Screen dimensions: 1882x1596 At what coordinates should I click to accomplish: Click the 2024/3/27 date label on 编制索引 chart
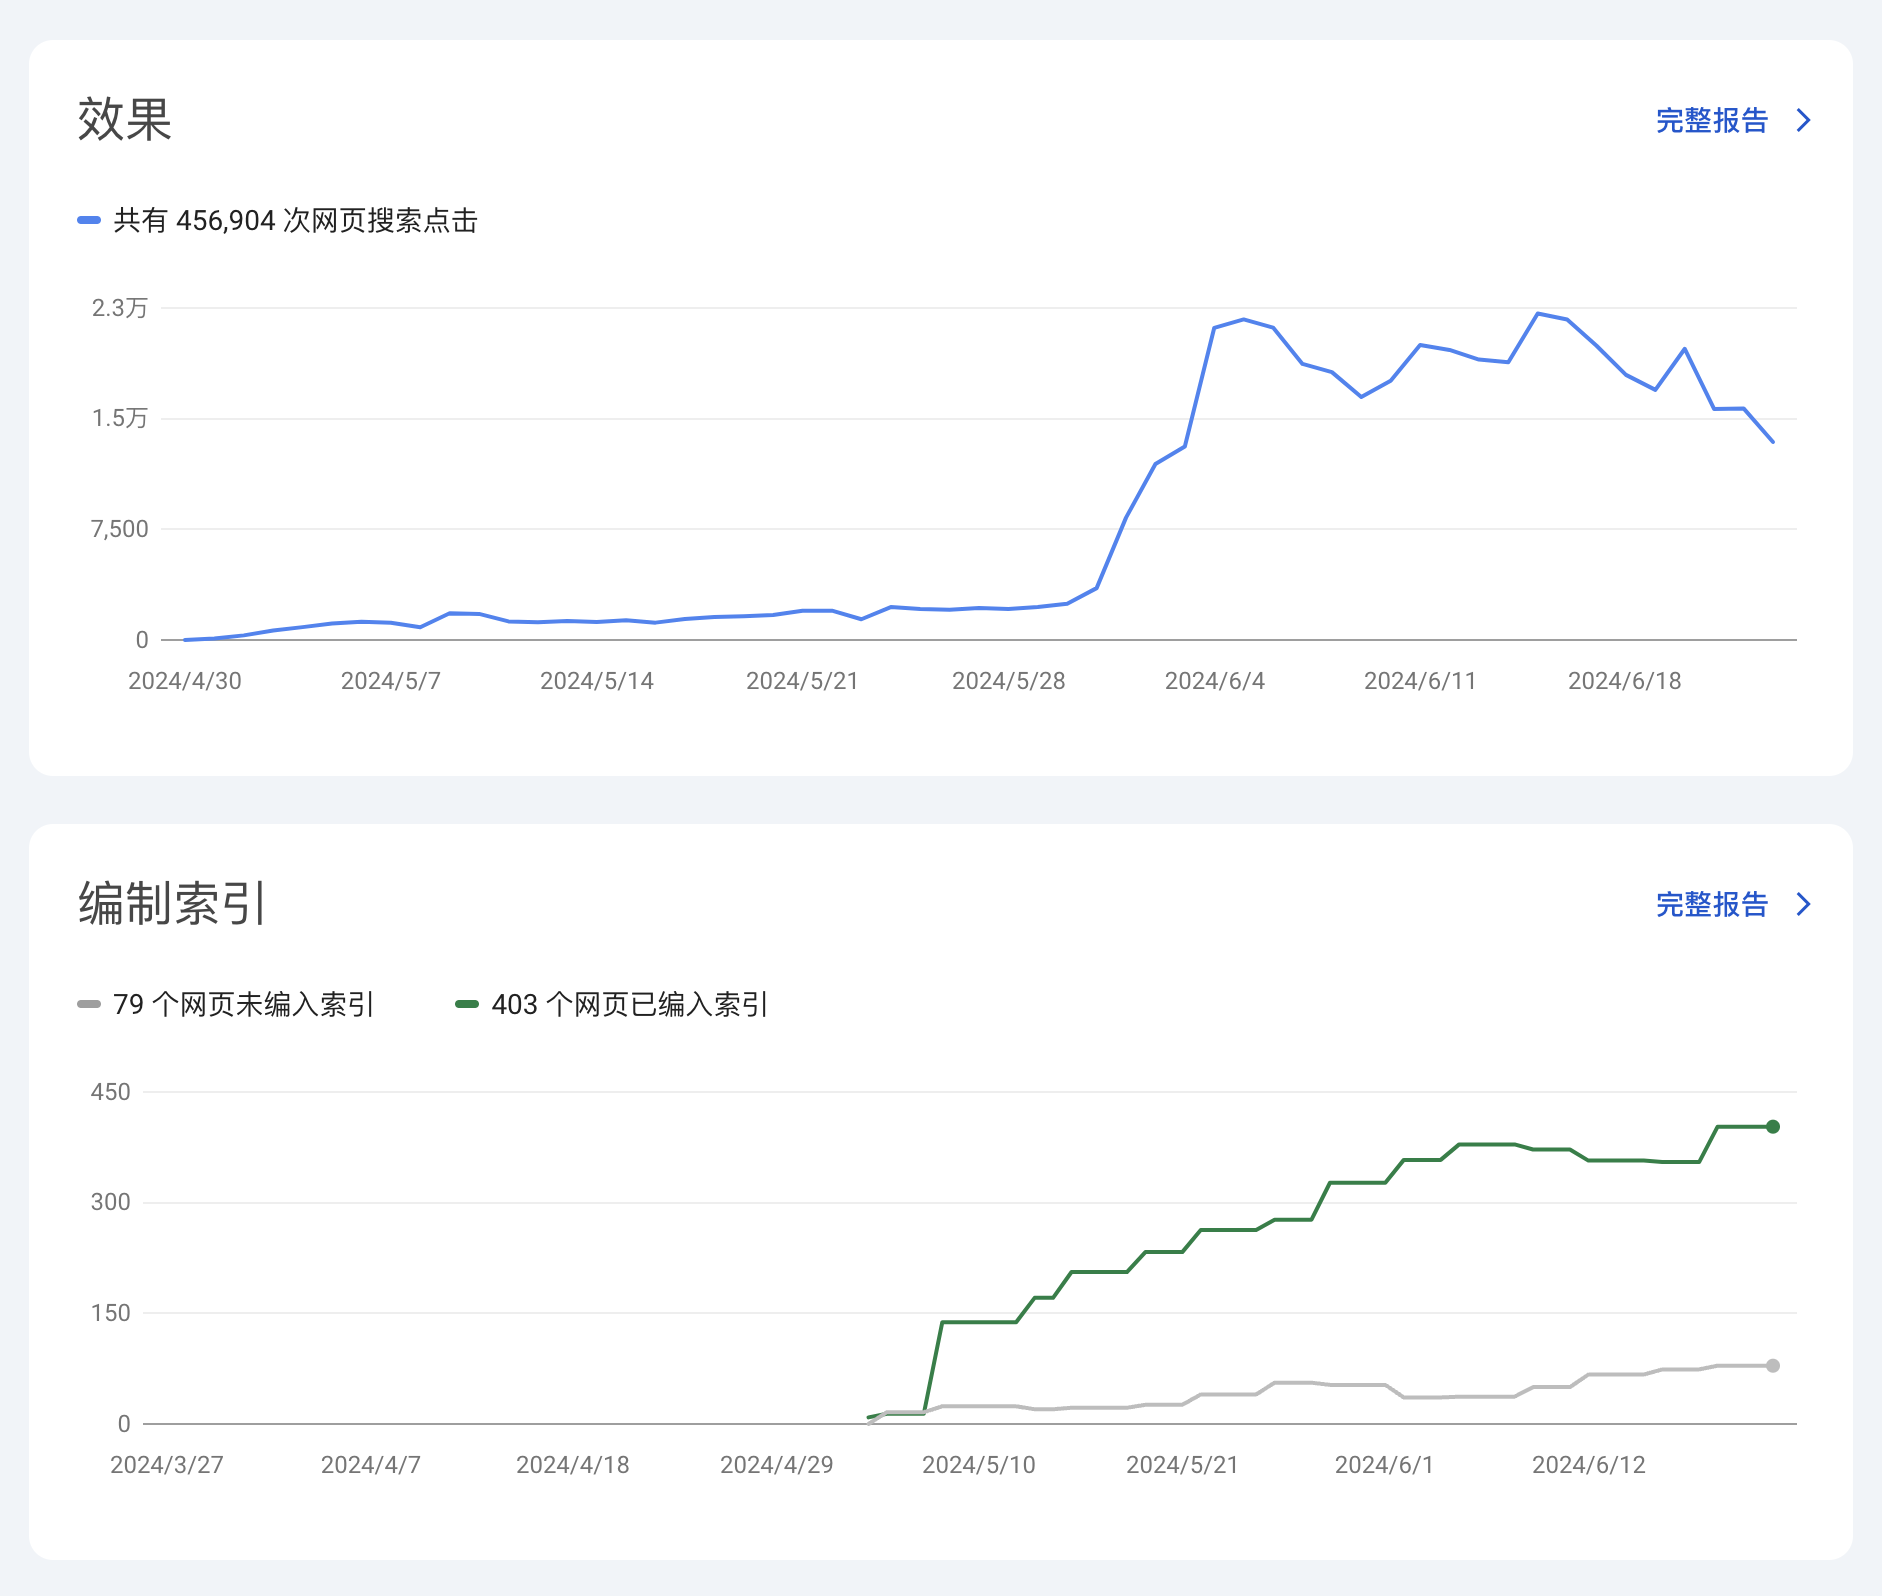point(167,1465)
